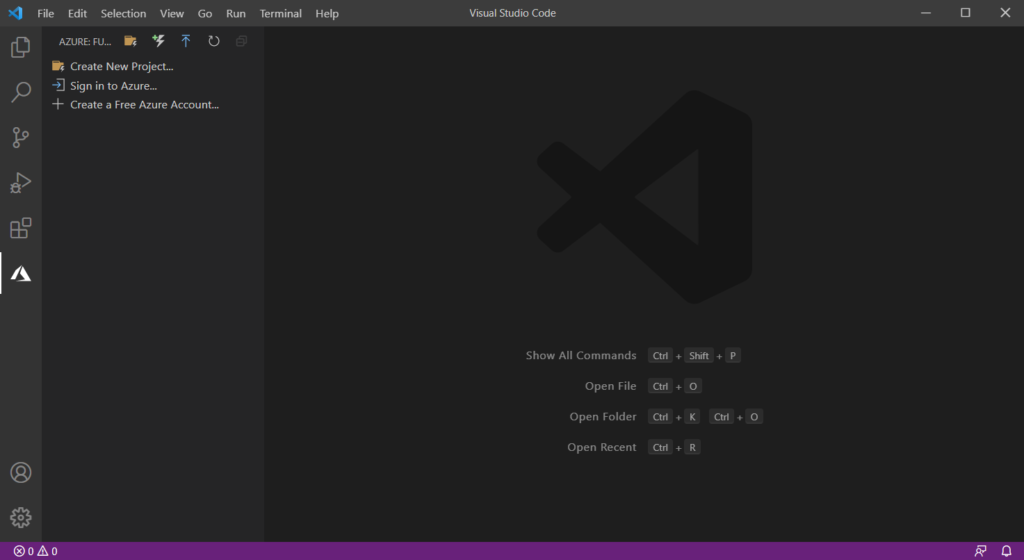1024x560 pixels.
Task: Refresh the Azure Functions panel
Action: click(214, 41)
